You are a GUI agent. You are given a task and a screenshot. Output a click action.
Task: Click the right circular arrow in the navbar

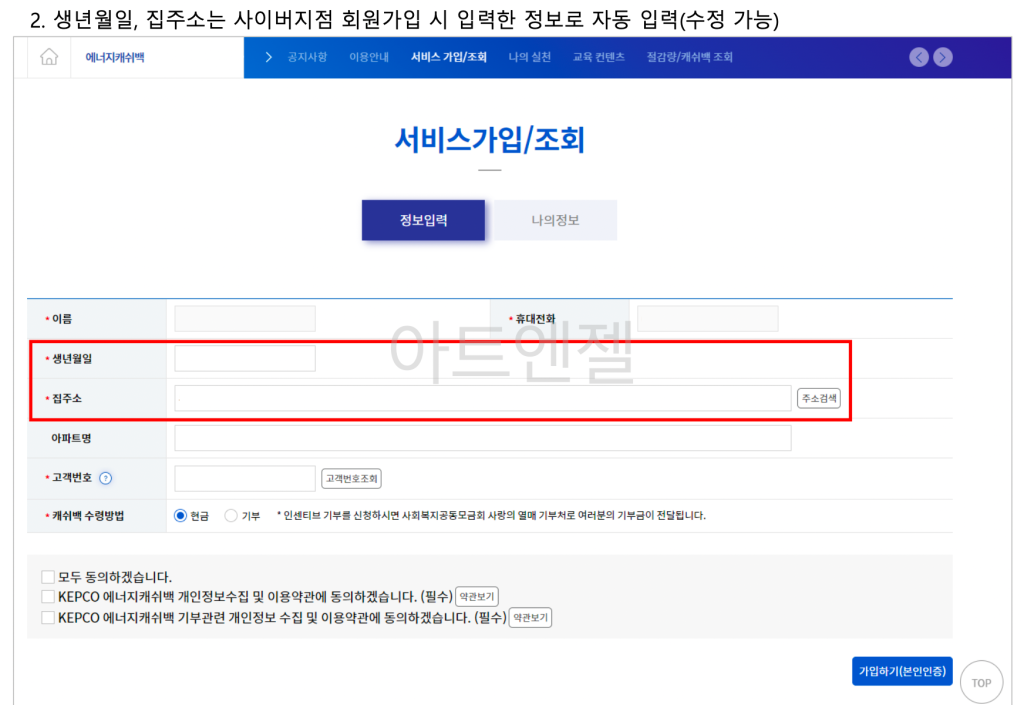pyautogui.click(x=943, y=58)
